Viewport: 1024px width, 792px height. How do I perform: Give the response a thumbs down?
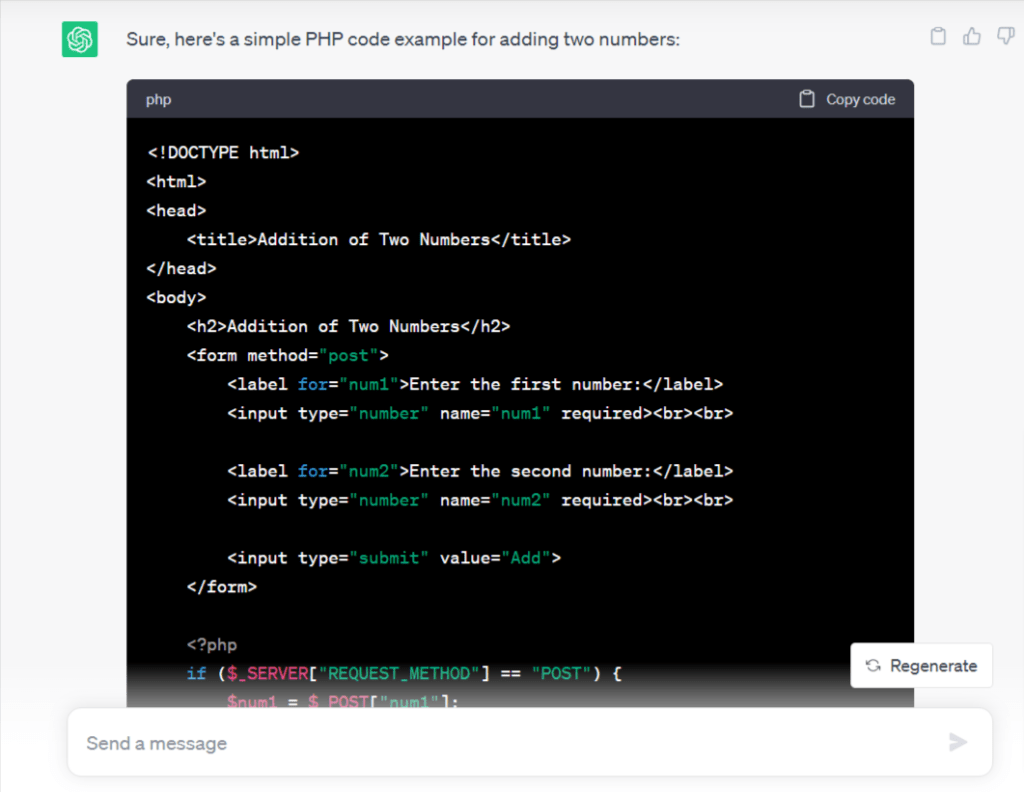tap(1006, 37)
